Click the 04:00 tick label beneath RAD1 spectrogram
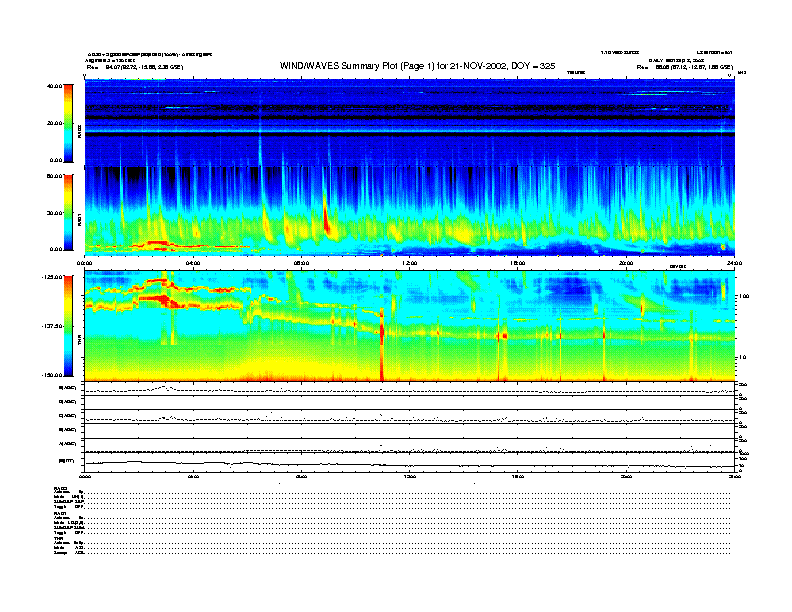The height and width of the screenshot is (612, 792). tap(193, 263)
